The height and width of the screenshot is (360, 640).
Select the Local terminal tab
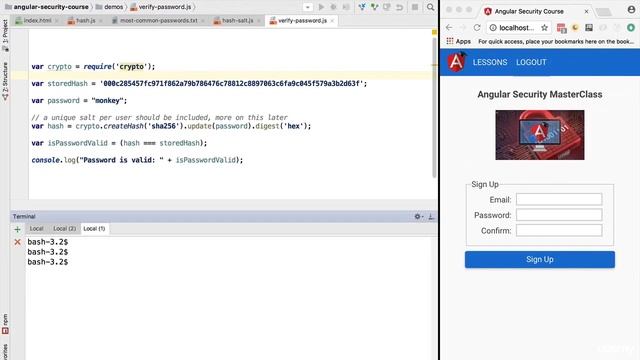[36, 229]
